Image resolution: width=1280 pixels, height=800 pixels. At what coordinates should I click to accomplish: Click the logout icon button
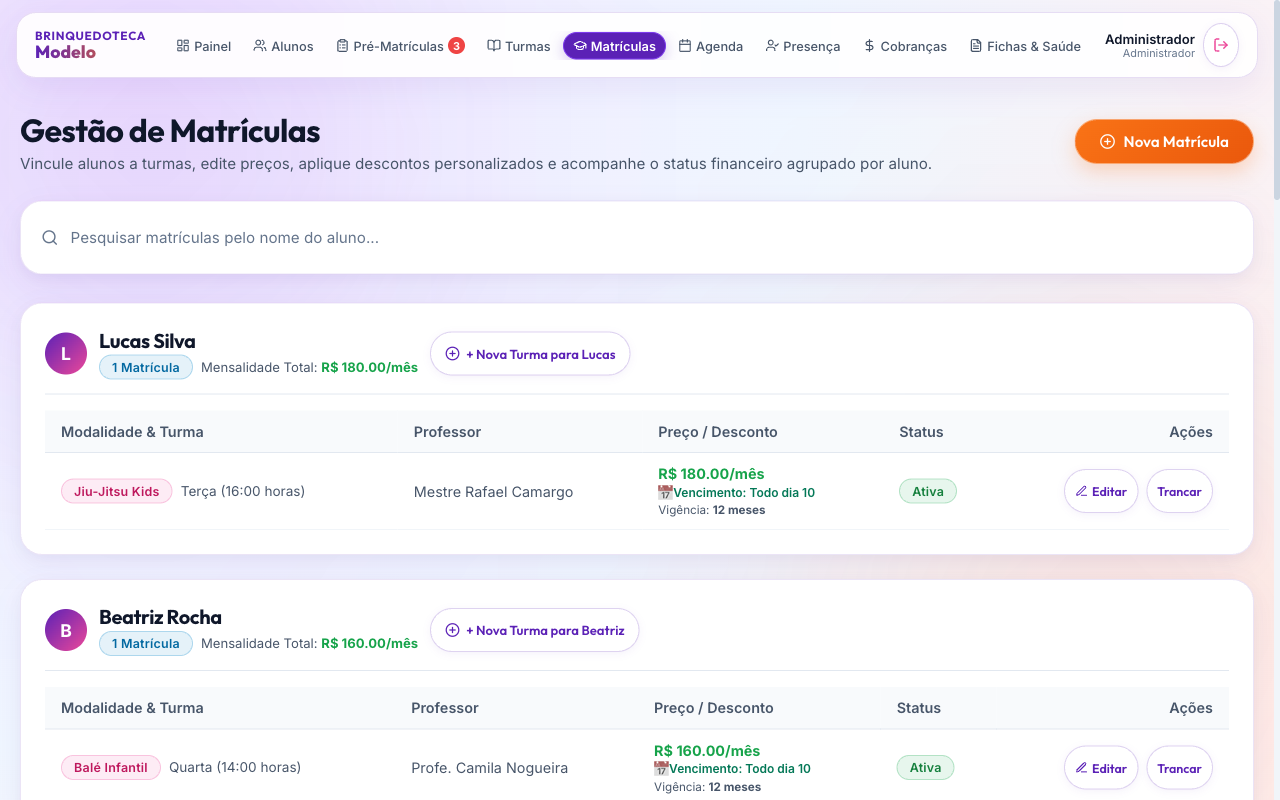(x=1221, y=45)
